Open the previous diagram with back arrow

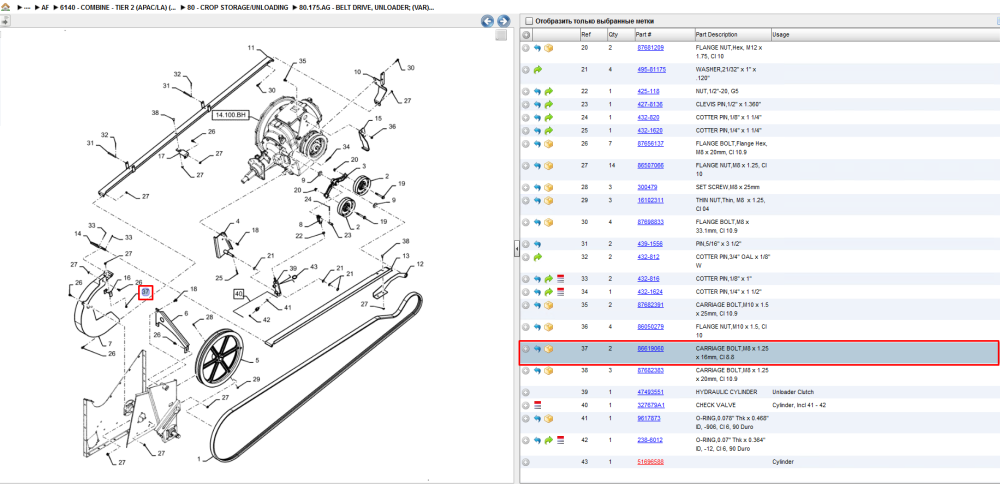point(488,21)
